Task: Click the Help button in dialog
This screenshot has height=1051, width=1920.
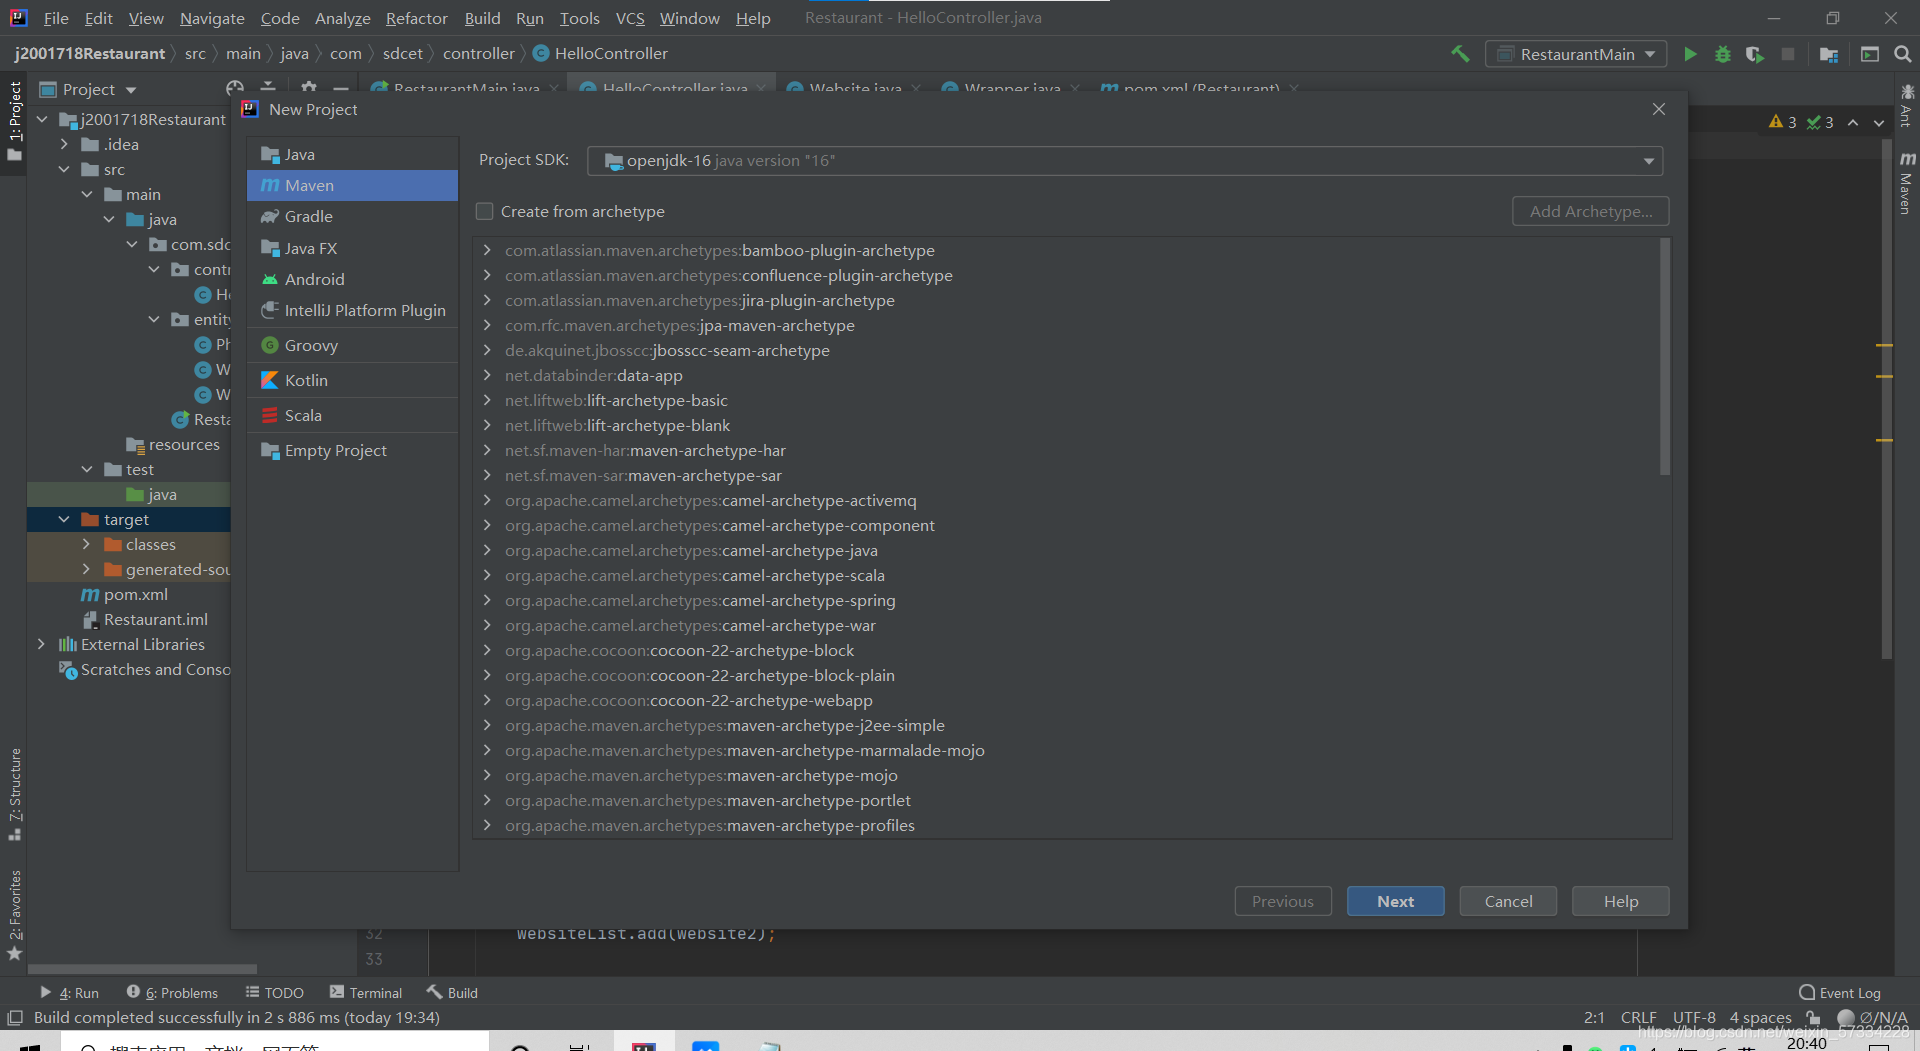Action: [x=1620, y=901]
